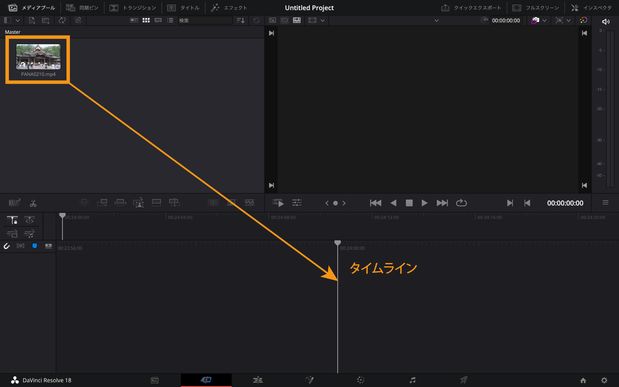This screenshot has height=387, width=619.
Task: Click the close up edit icon
Action: (139, 203)
